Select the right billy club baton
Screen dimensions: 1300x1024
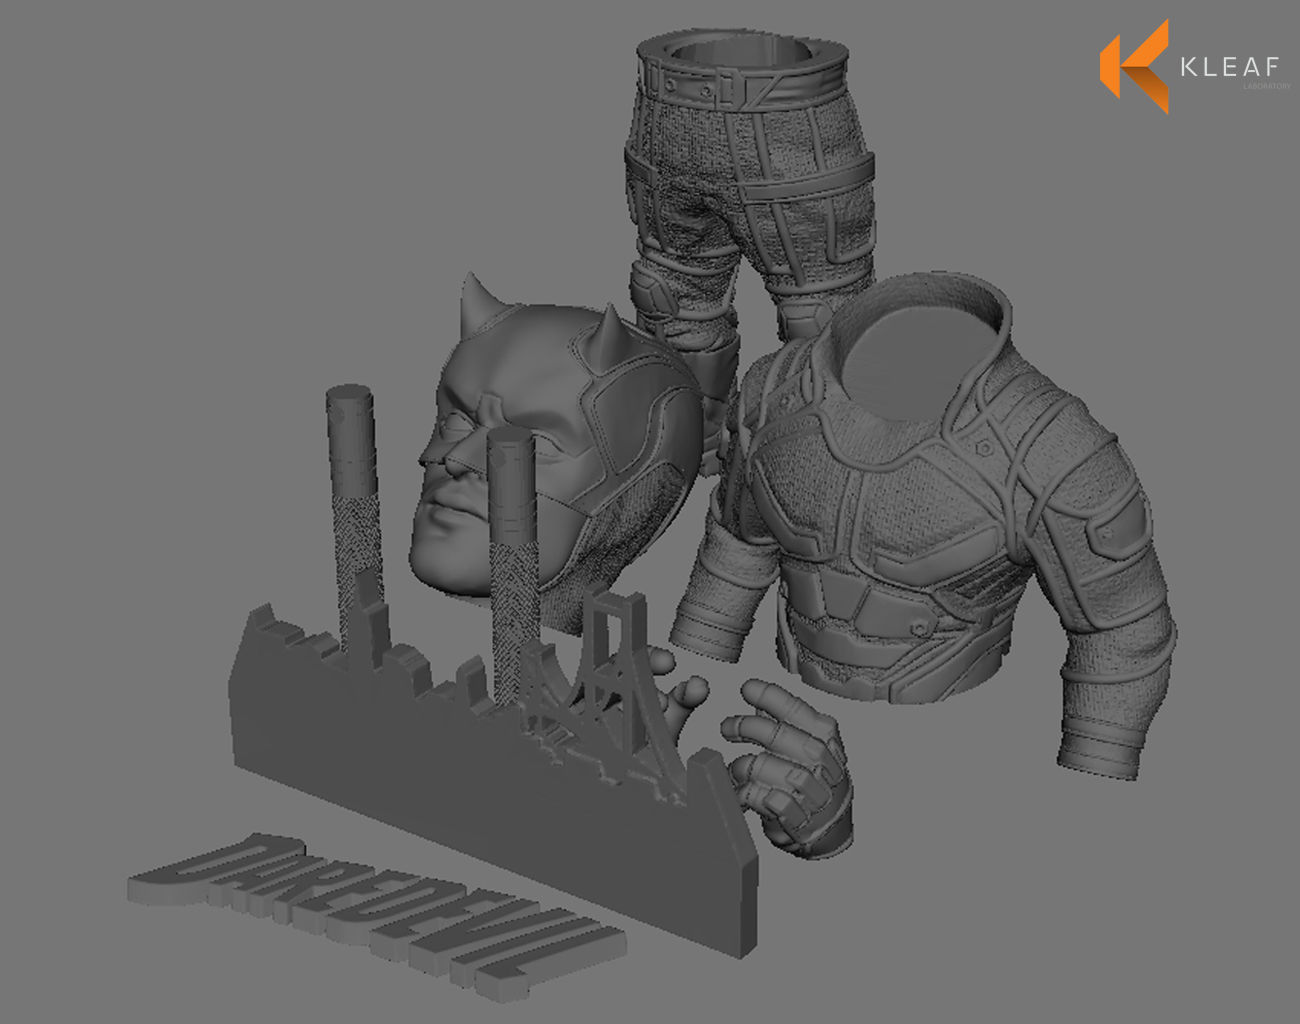tap(513, 565)
